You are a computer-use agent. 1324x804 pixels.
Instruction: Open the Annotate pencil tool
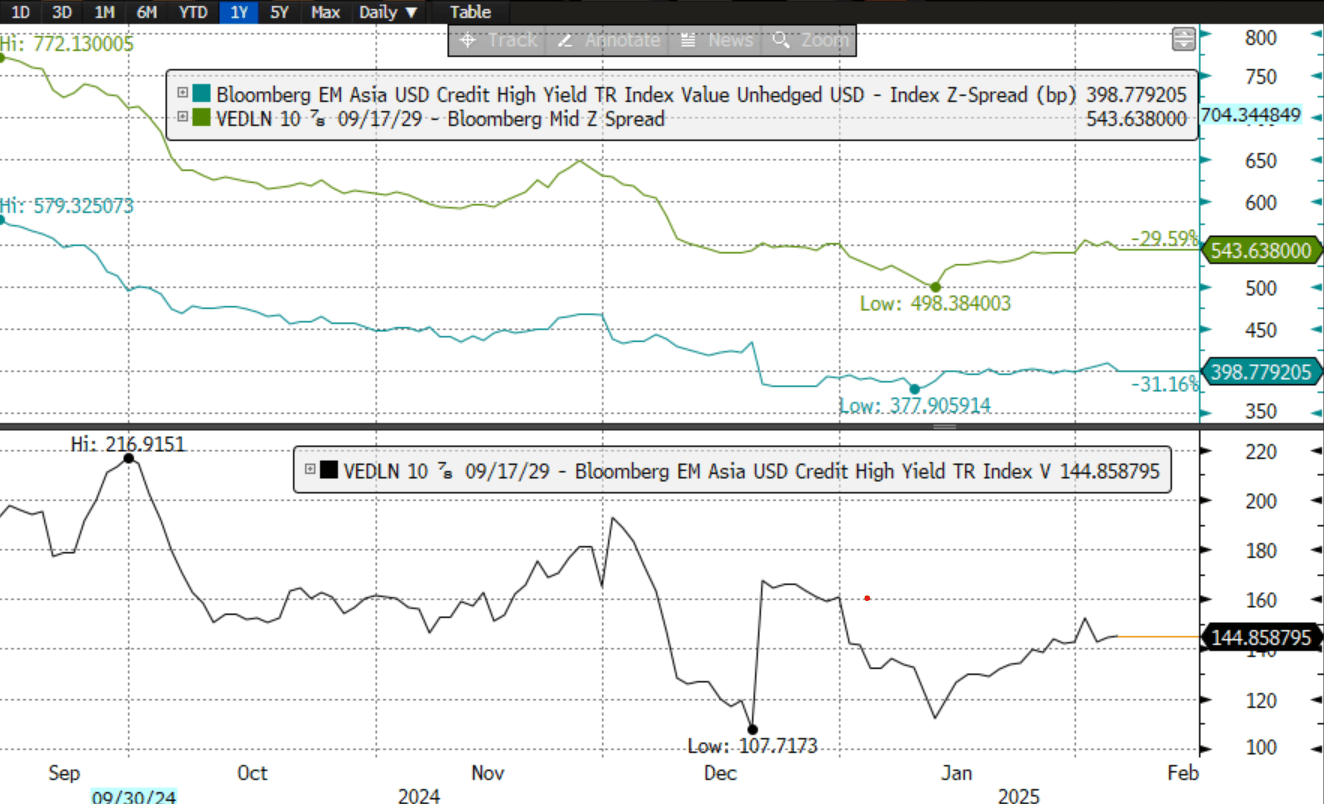coord(609,40)
